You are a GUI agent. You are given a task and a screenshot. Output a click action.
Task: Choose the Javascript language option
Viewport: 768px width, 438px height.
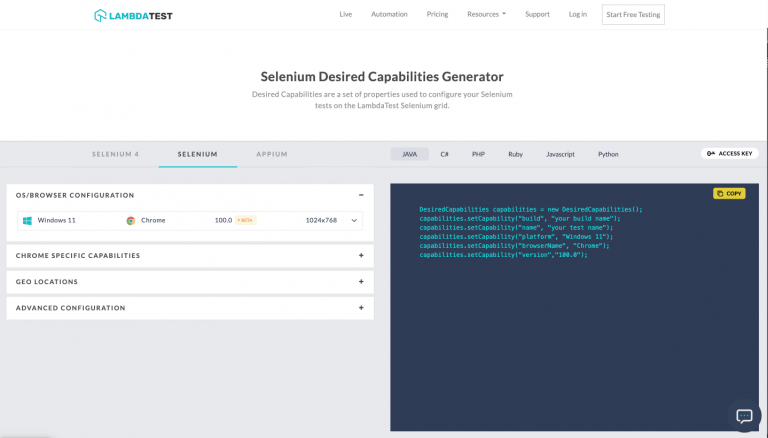(560, 154)
